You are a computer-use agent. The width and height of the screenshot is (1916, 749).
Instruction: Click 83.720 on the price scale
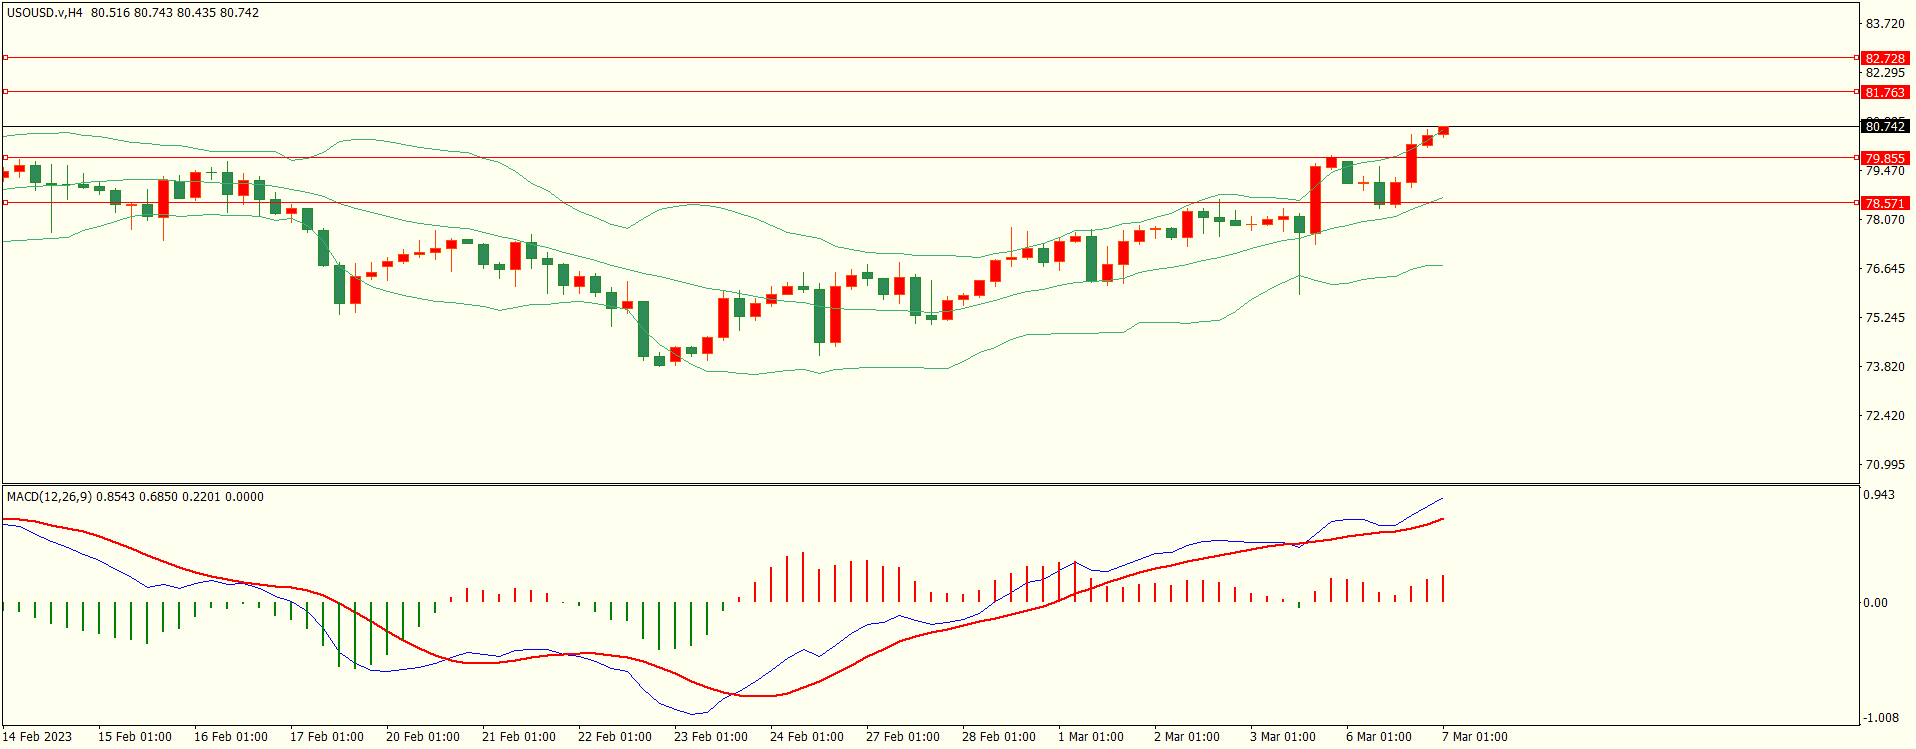pos(1885,24)
